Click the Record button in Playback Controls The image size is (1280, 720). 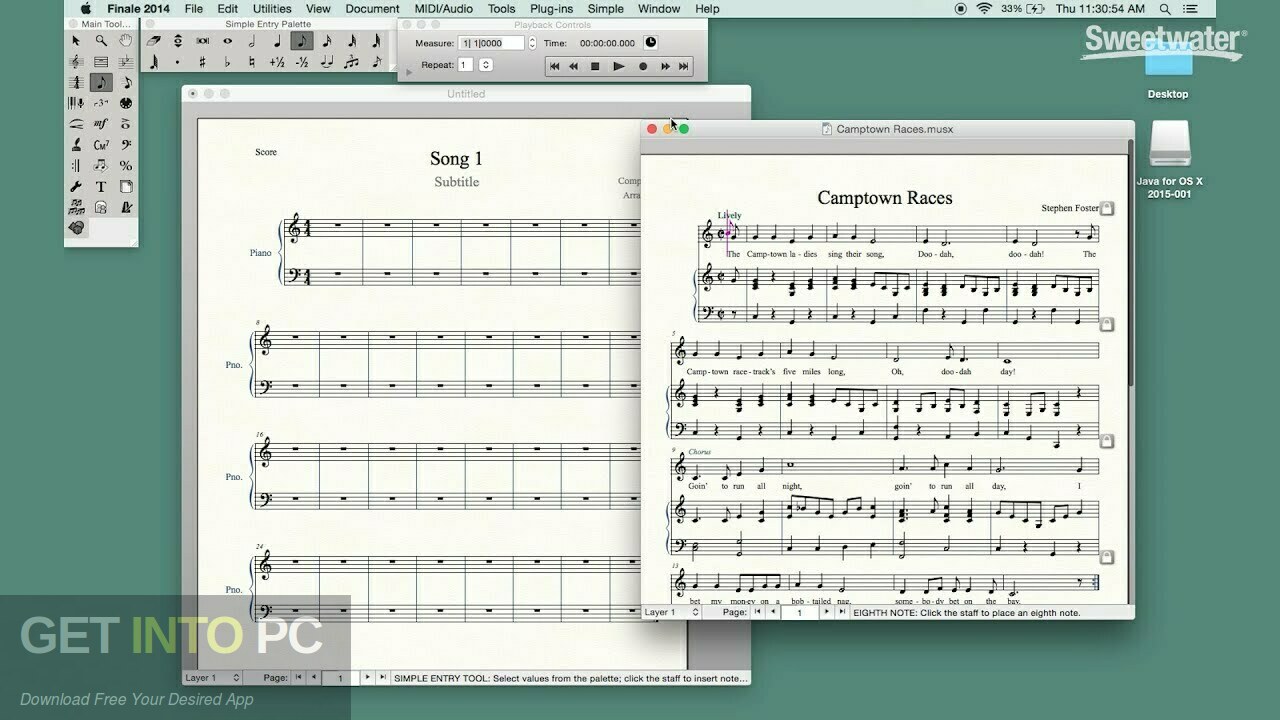pyautogui.click(x=642, y=66)
